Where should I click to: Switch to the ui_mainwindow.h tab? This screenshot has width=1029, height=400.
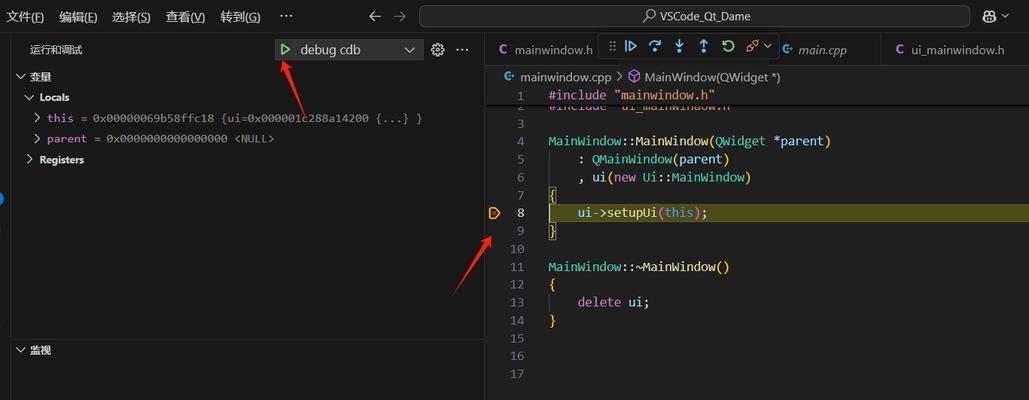pos(957,50)
